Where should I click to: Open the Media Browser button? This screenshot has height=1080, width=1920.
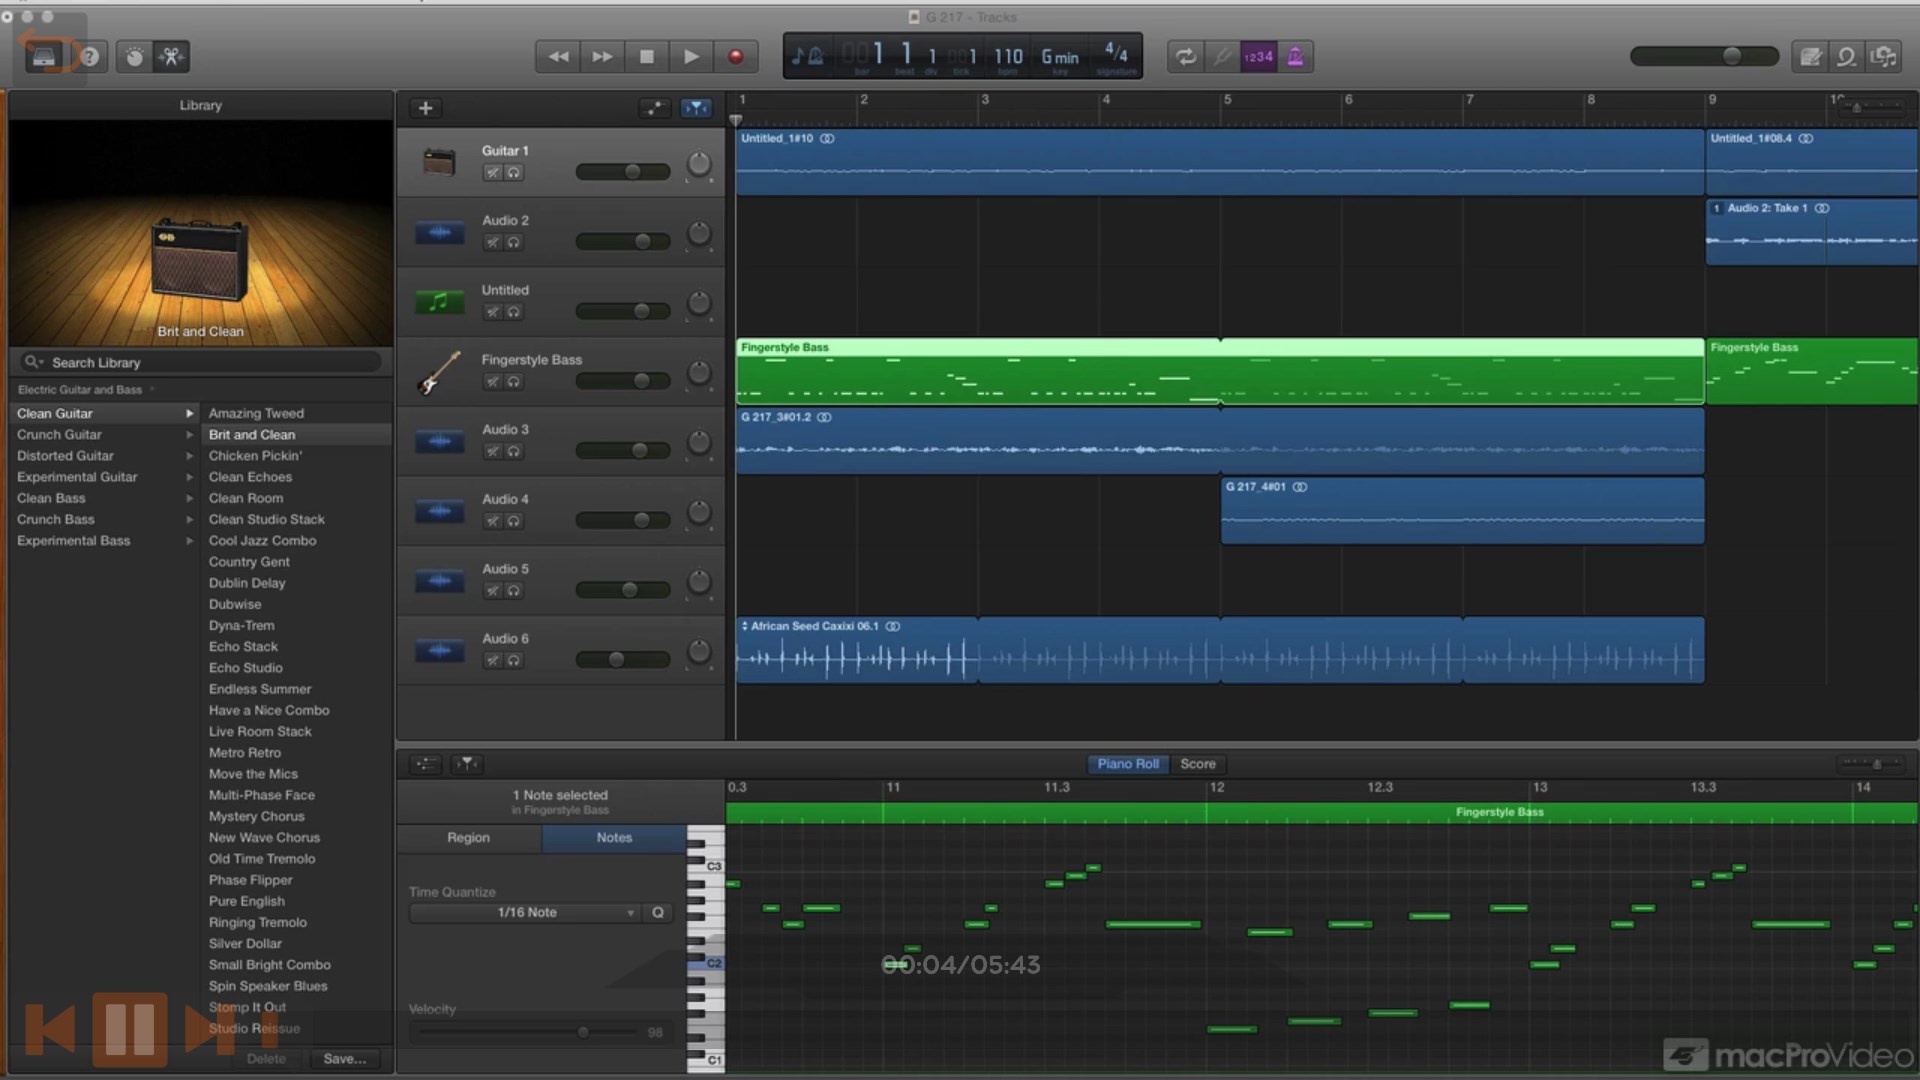1885,57
